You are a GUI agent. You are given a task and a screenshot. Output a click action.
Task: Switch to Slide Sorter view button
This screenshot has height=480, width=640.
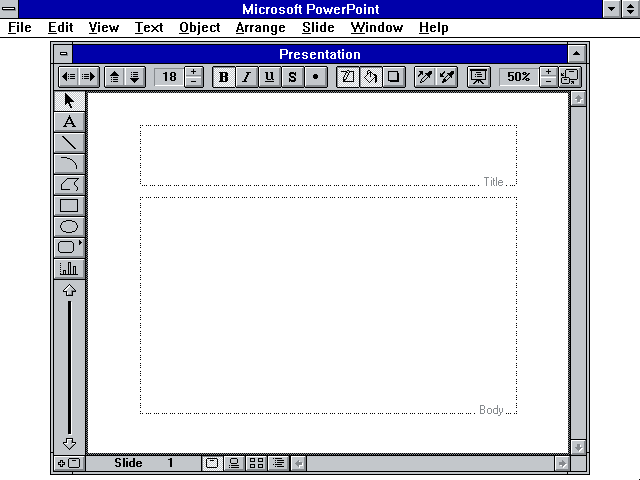click(256, 463)
